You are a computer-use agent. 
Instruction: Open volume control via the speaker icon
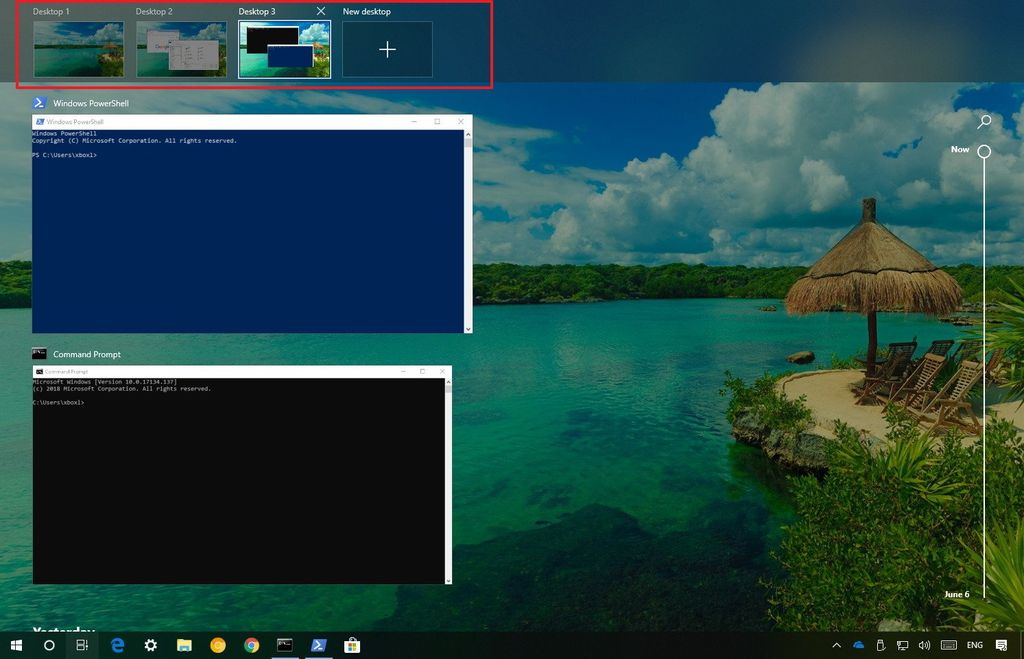tap(923, 645)
